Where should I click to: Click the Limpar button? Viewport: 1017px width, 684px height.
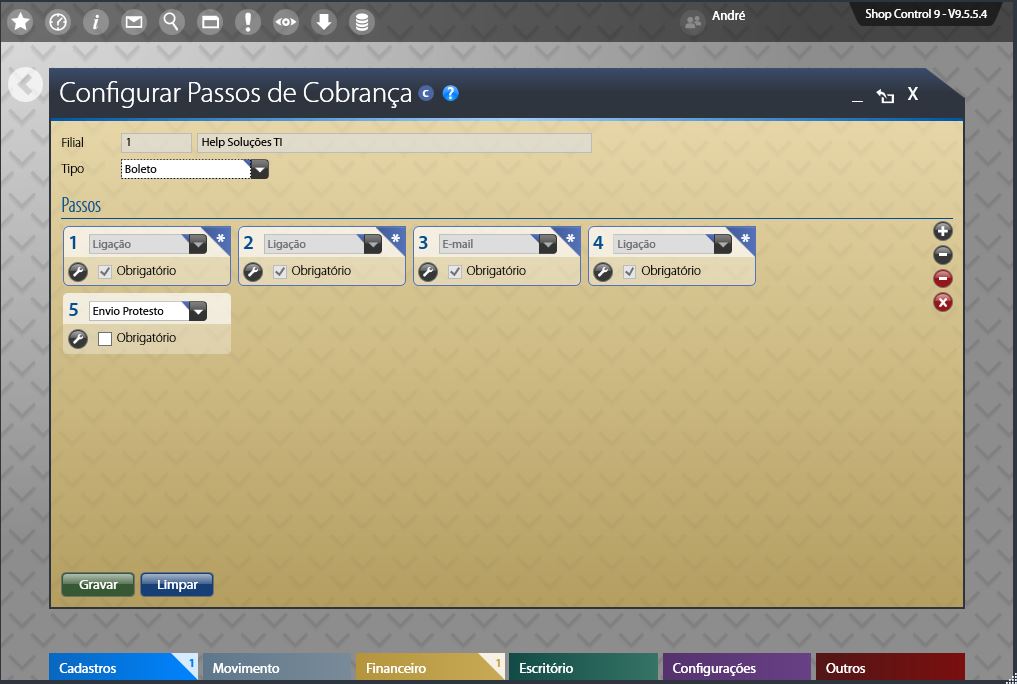point(177,584)
